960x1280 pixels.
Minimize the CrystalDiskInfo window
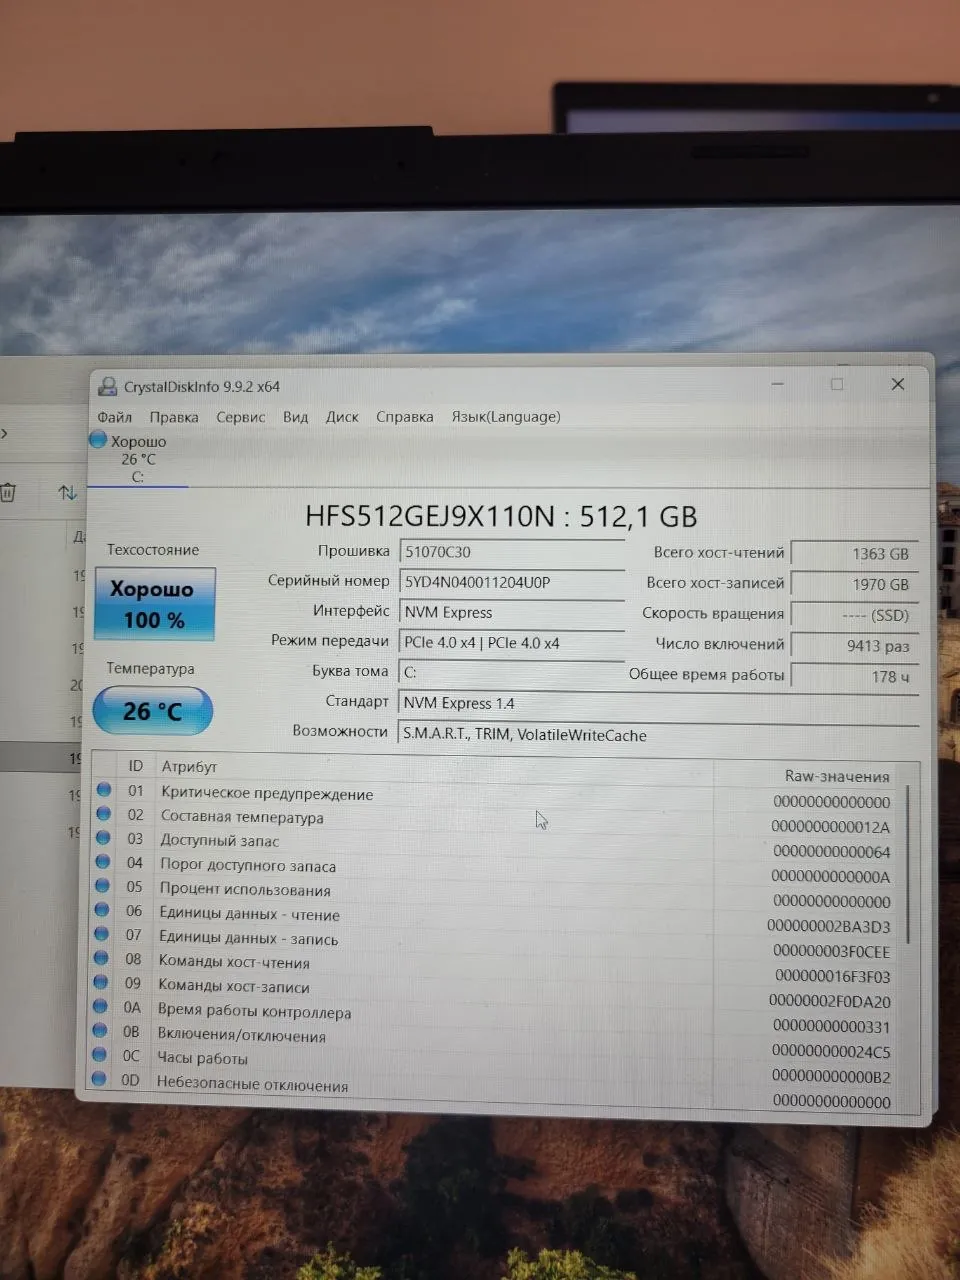[778, 384]
